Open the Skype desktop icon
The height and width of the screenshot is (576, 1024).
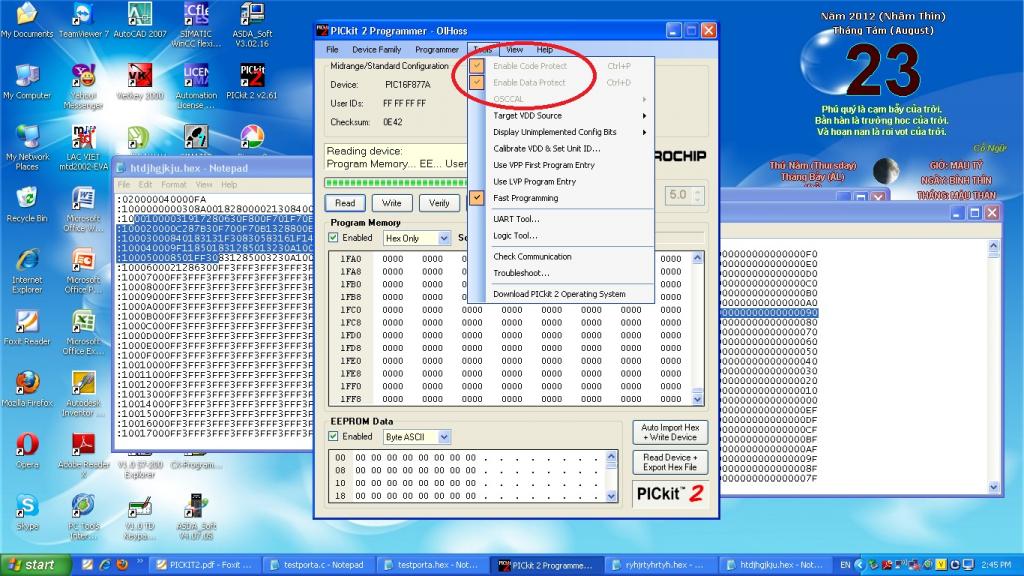27,507
